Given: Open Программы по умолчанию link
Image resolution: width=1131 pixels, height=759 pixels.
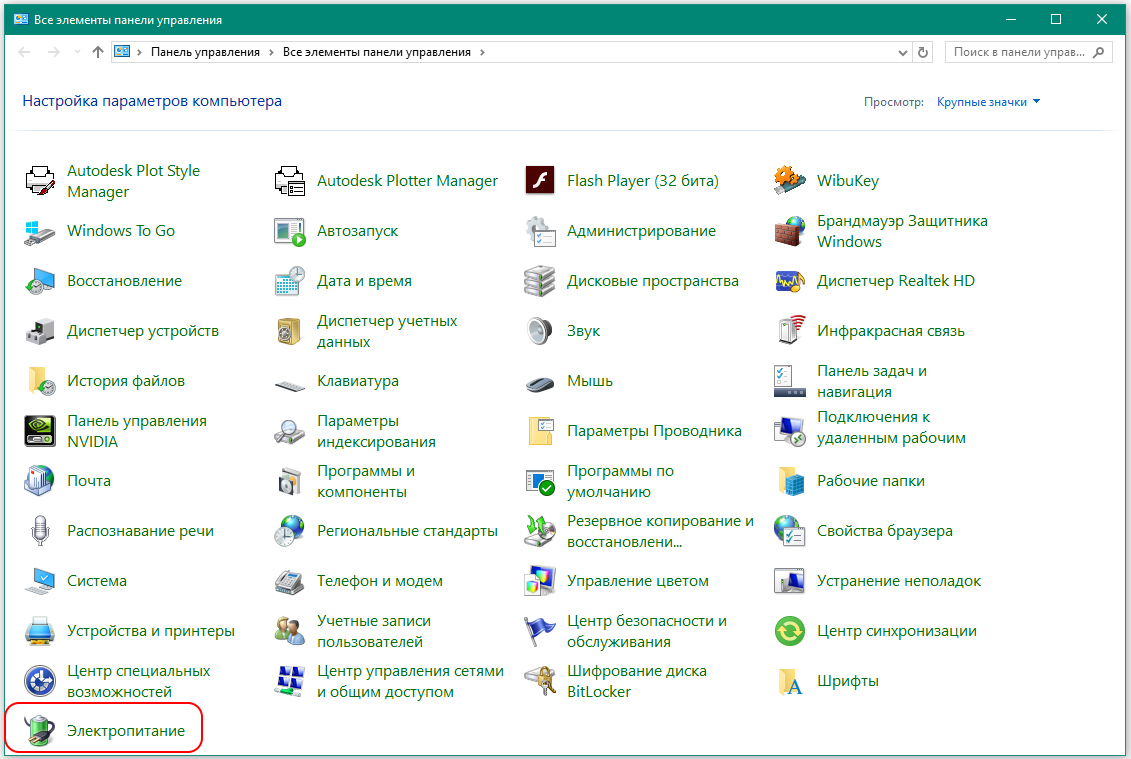Looking at the screenshot, I should (x=620, y=481).
